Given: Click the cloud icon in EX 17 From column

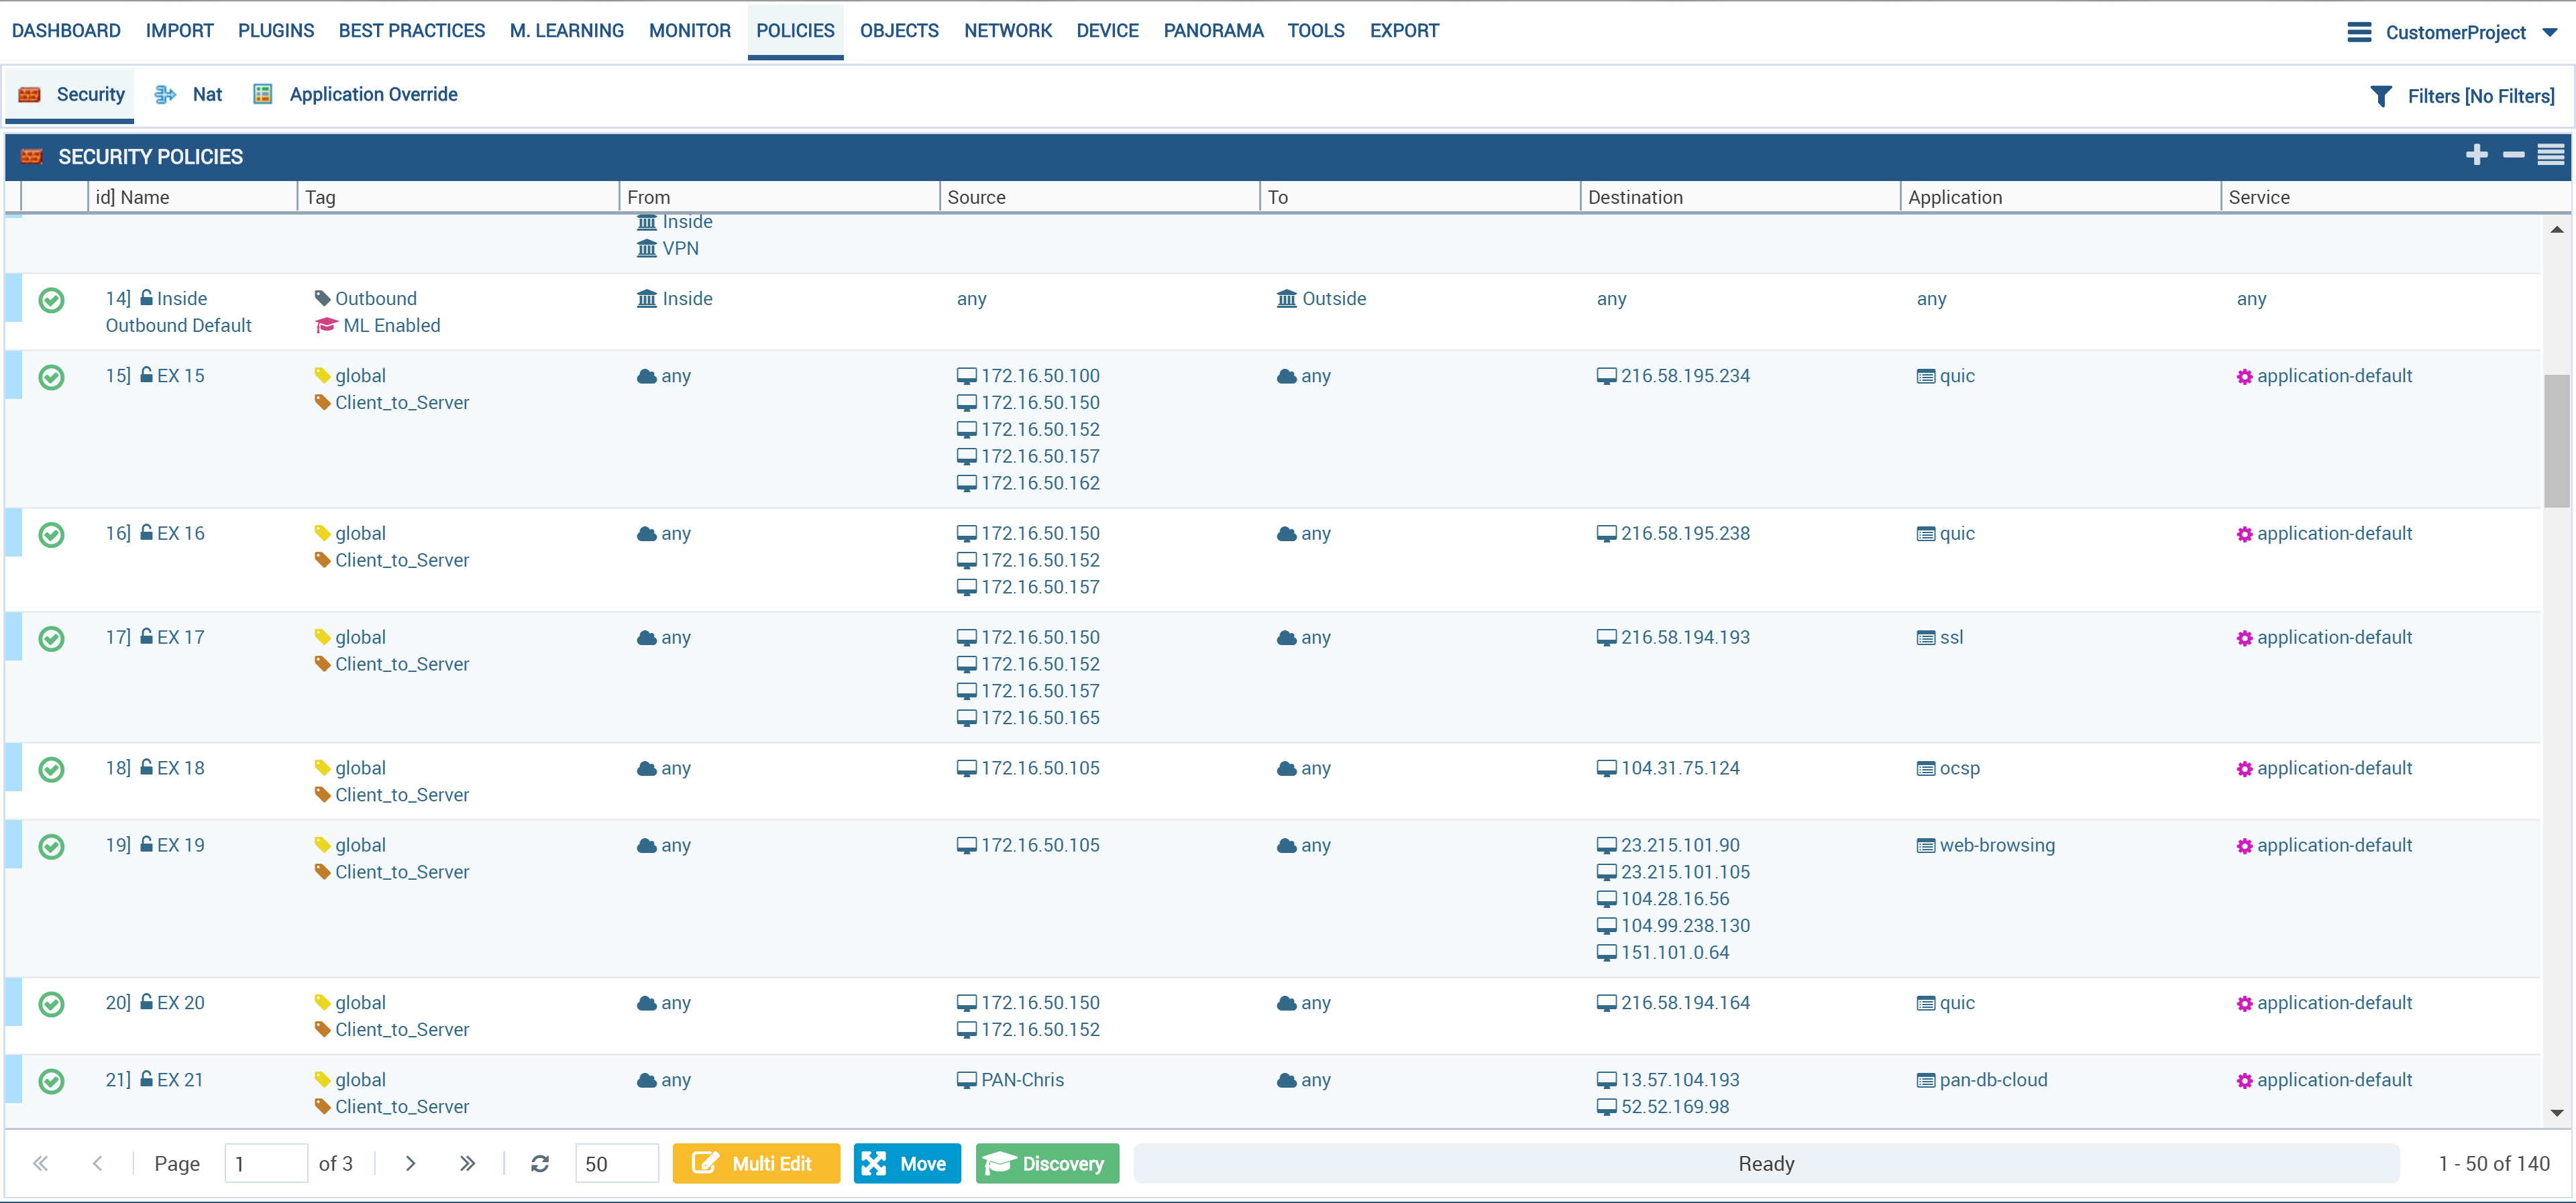Looking at the screenshot, I should (x=647, y=638).
